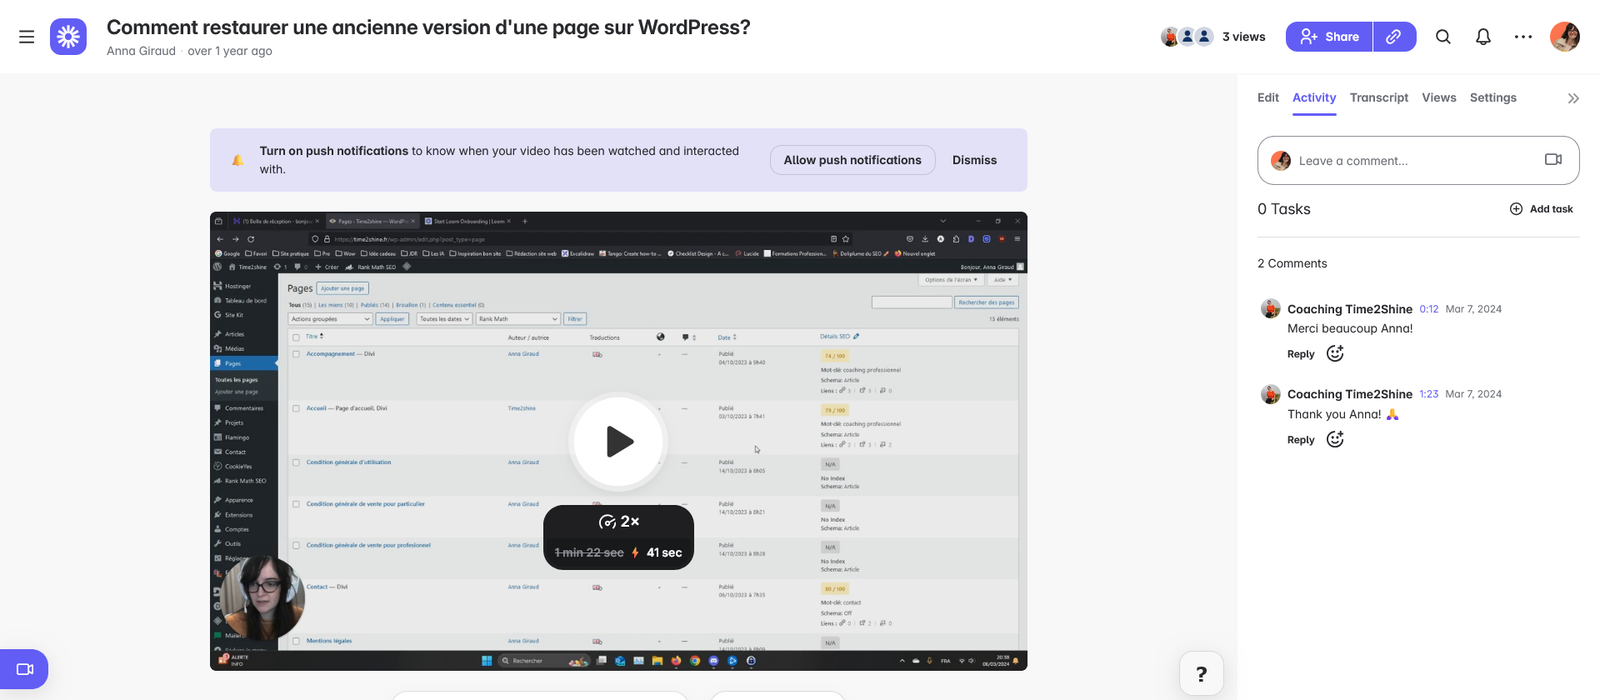Click the avatar on the 1:23 comment
The height and width of the screenshot is (700, 1600).
[x=1270, y=394]
